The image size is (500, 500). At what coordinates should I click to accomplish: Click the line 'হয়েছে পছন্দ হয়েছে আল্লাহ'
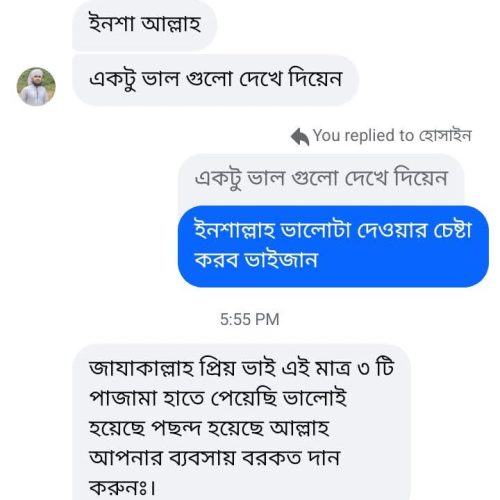(209, 428)
